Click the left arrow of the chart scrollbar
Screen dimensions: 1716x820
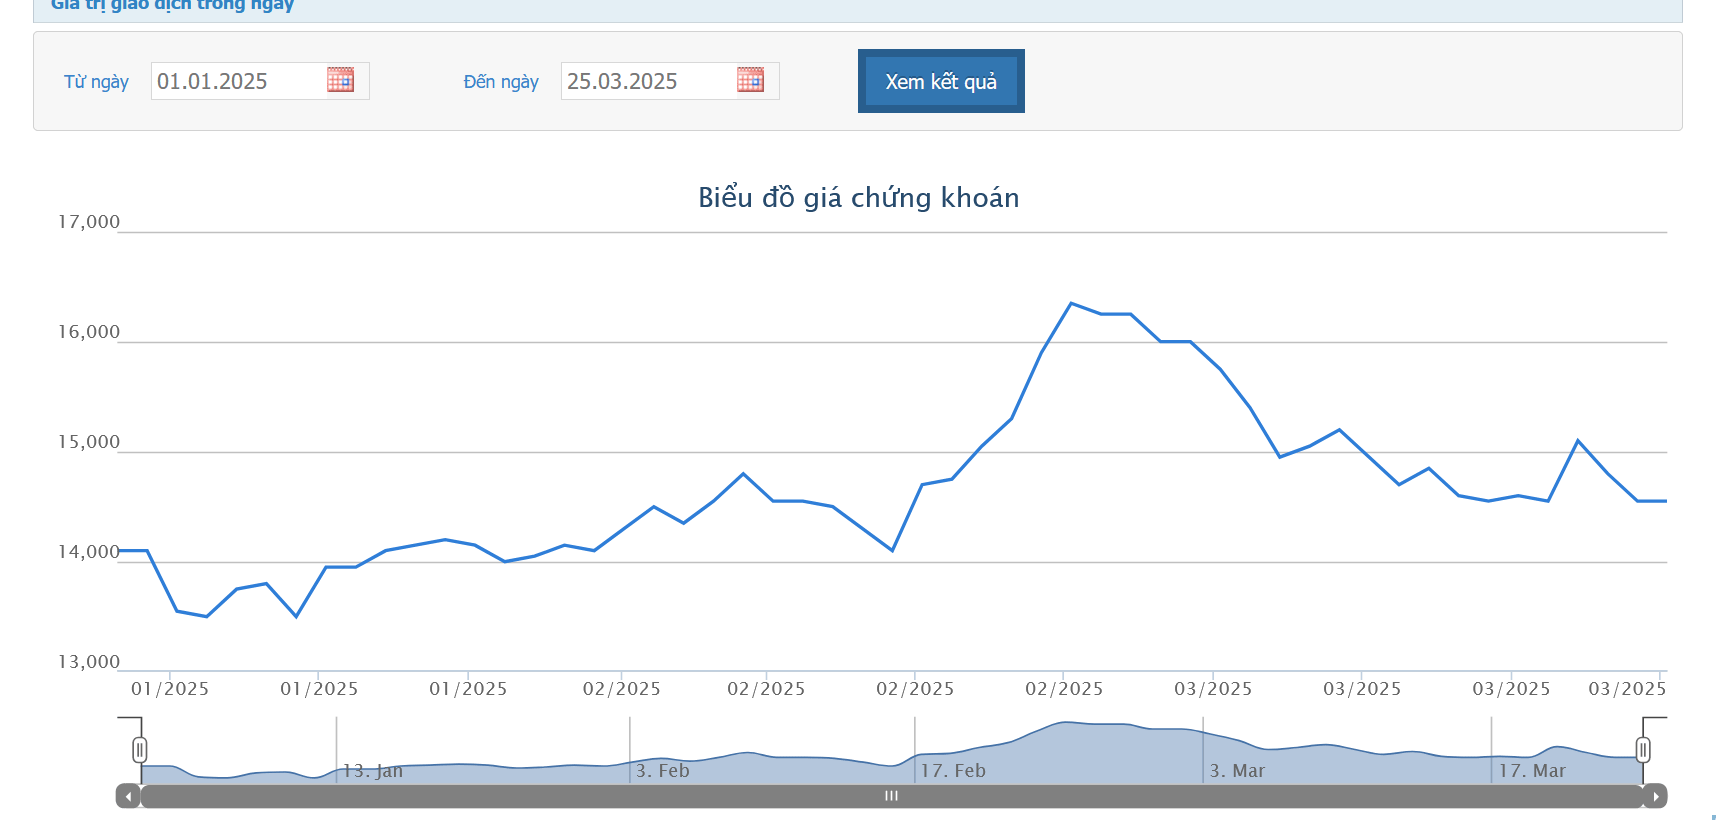[128, 796]
